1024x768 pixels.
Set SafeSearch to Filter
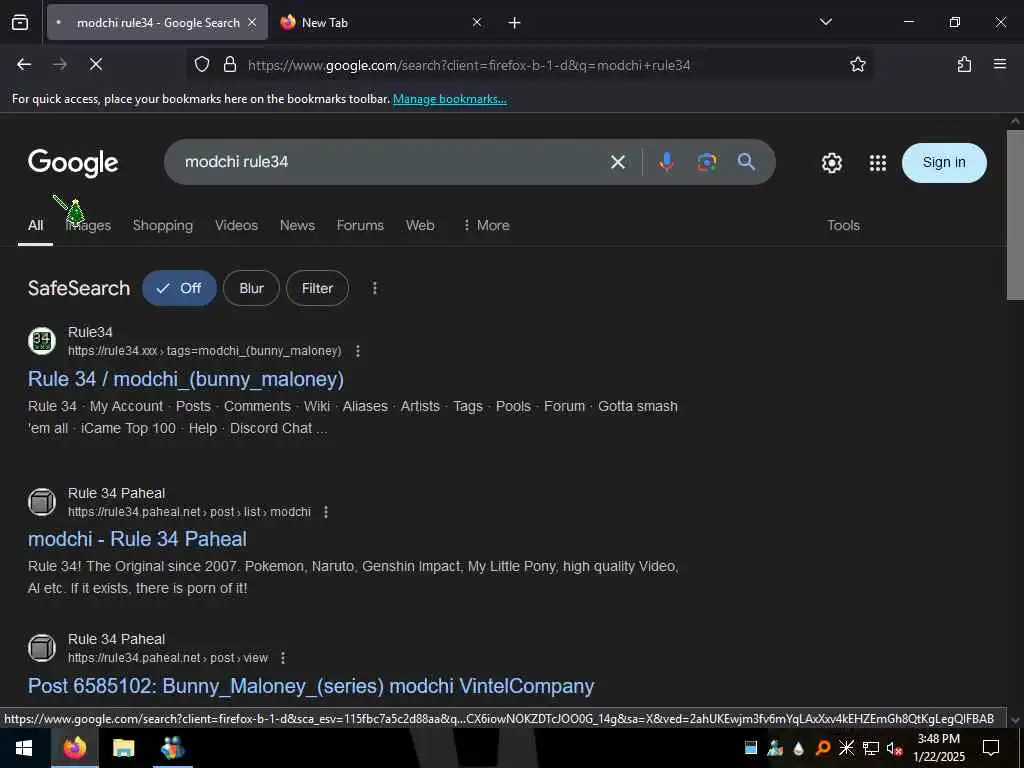point(317,288)
